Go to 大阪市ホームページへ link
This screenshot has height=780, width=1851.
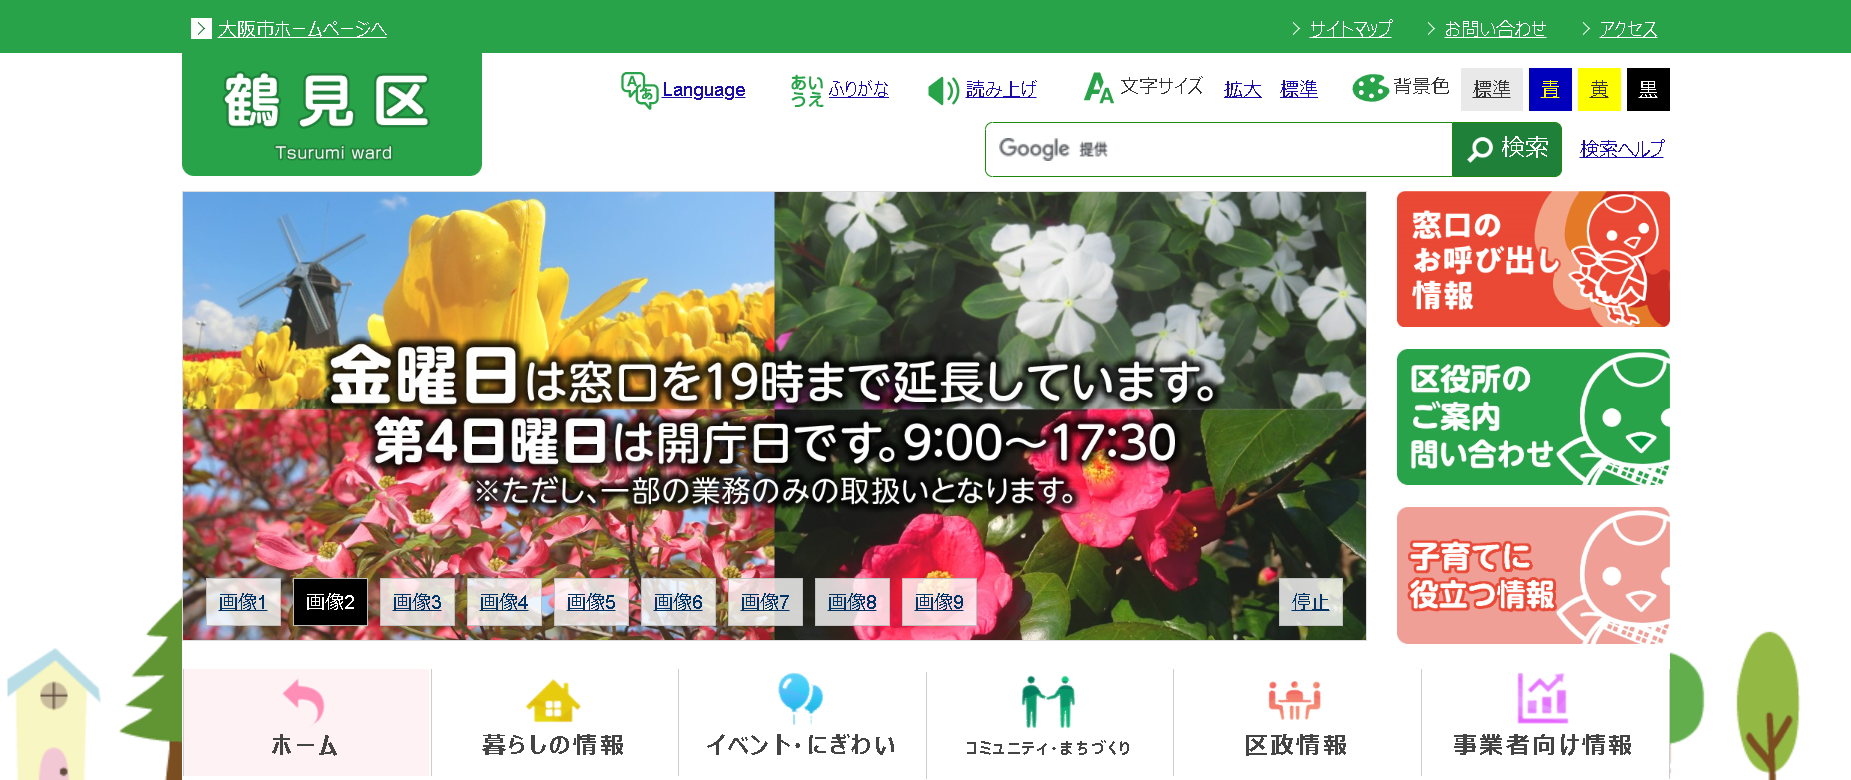302,29
